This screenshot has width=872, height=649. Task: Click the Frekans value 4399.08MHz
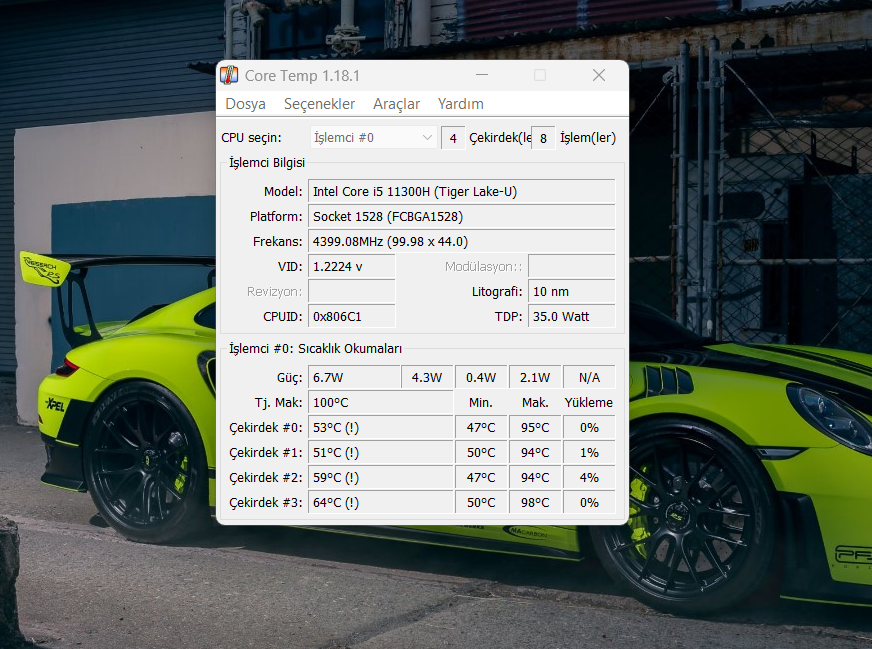coord(462,241)
